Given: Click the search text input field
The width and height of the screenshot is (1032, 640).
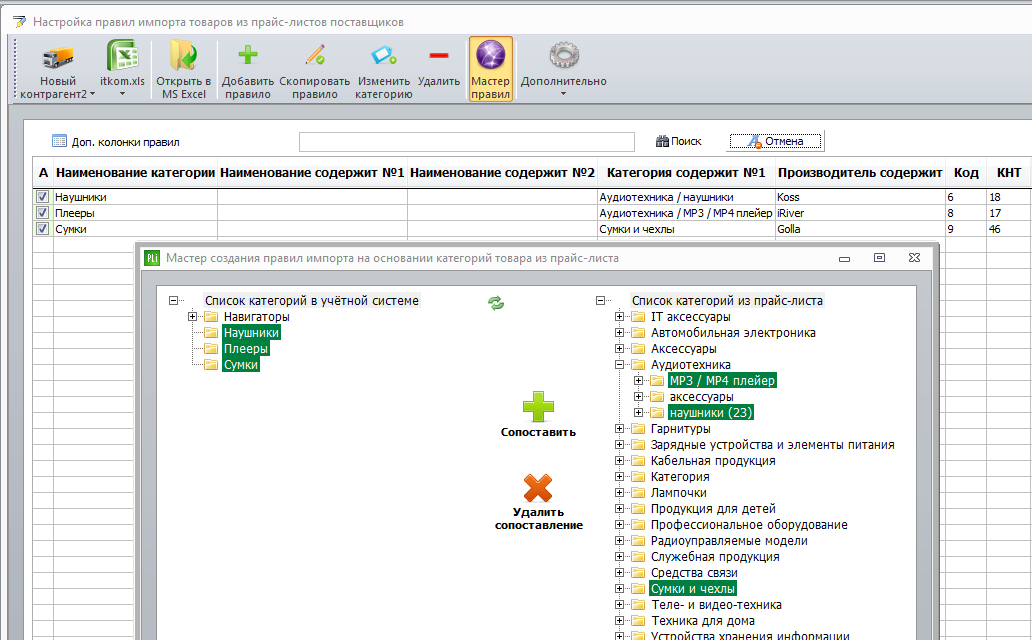Looking at the screenshot, I should coord(467,142).
